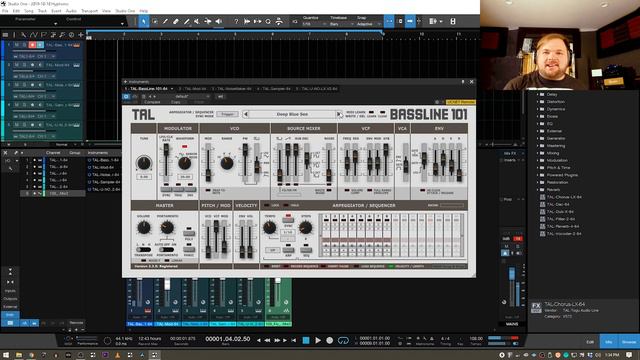The width and height of the screenshot is (640, 360).
Task: Open the Quantize value dropdown
Action: (x=314, y=24)
